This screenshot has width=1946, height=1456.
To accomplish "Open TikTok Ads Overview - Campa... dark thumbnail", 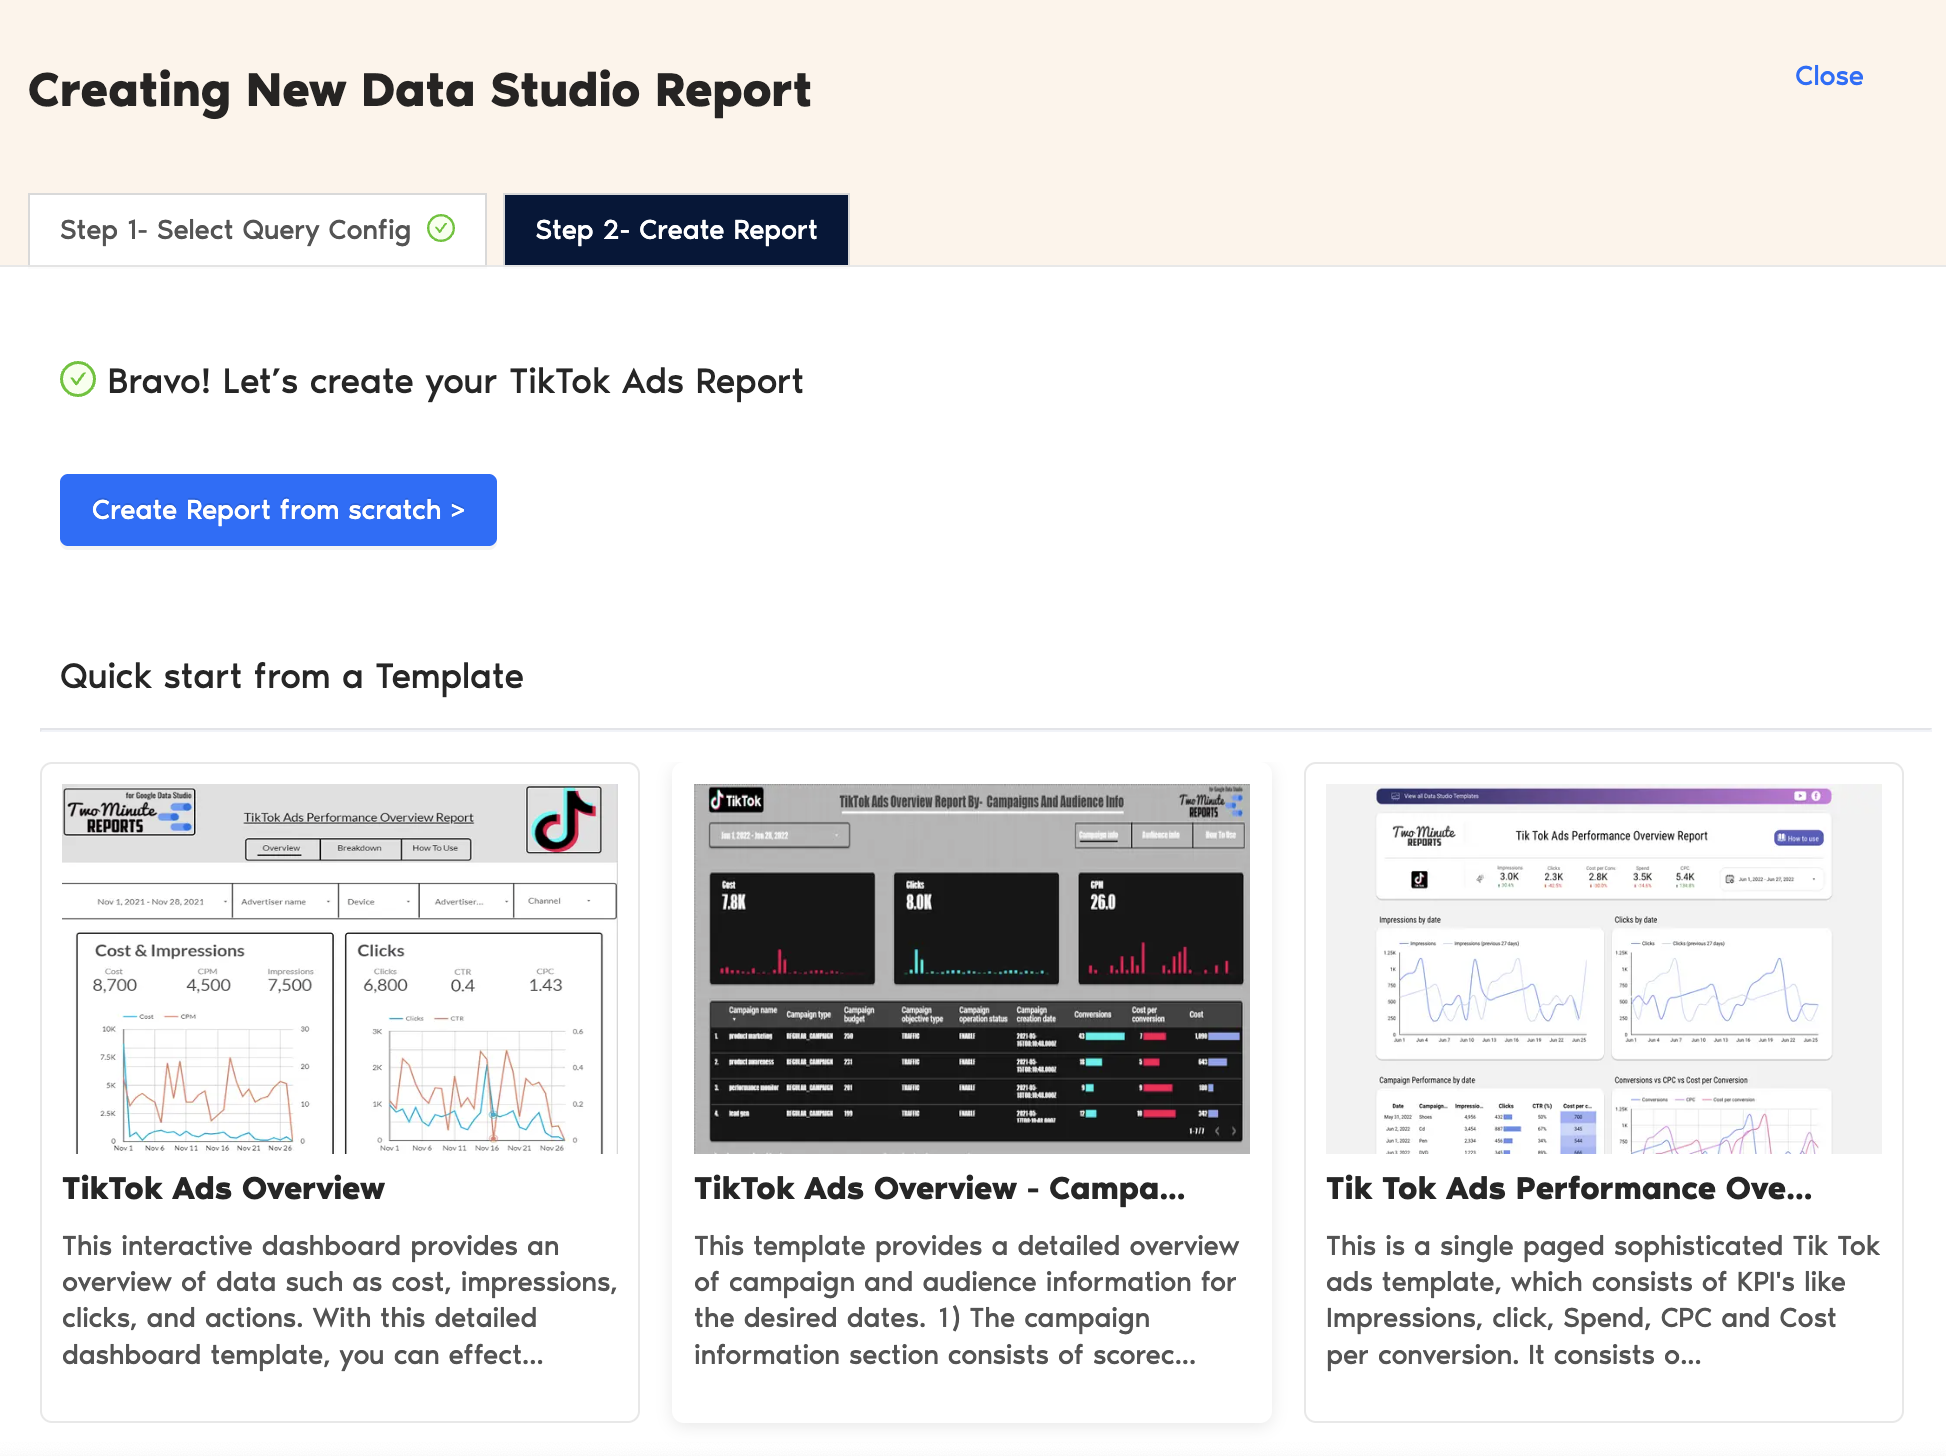I will 972,969.
